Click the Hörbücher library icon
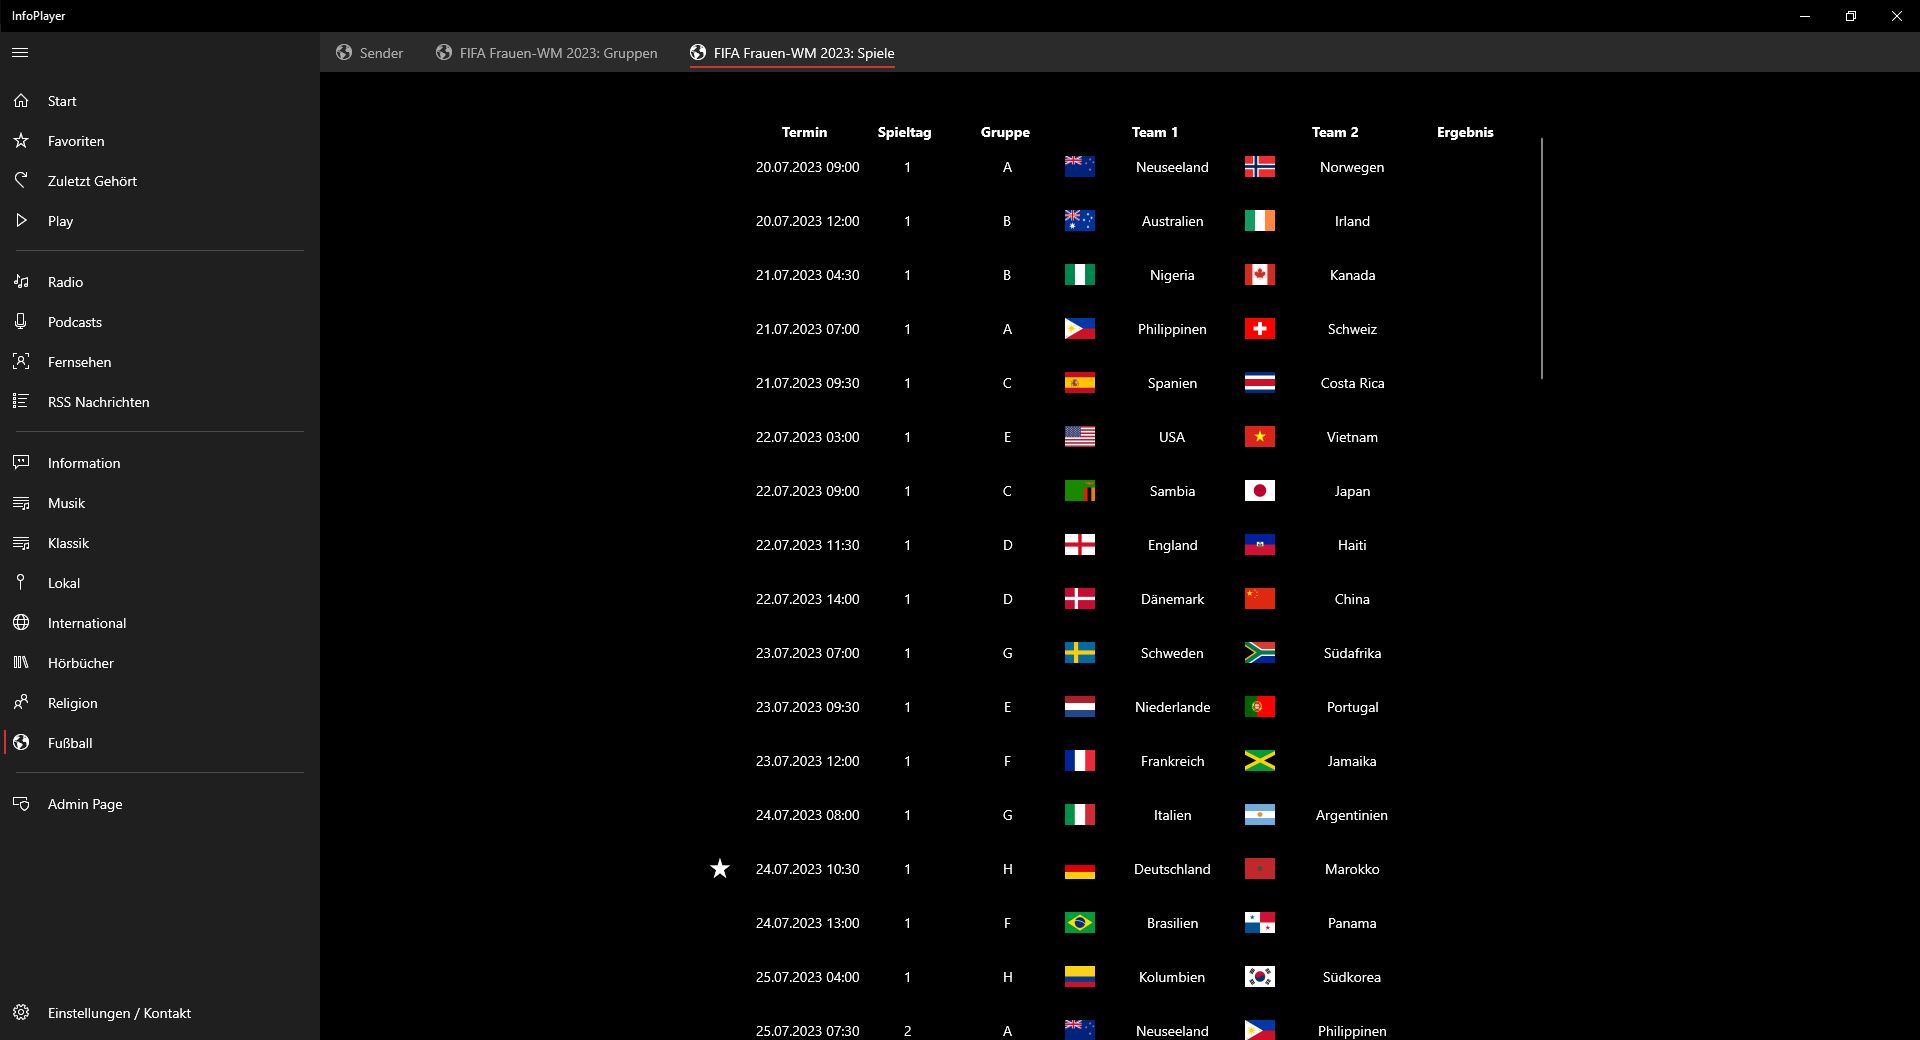This screenshot has width=1920, height=1040. tap(21, 663)
